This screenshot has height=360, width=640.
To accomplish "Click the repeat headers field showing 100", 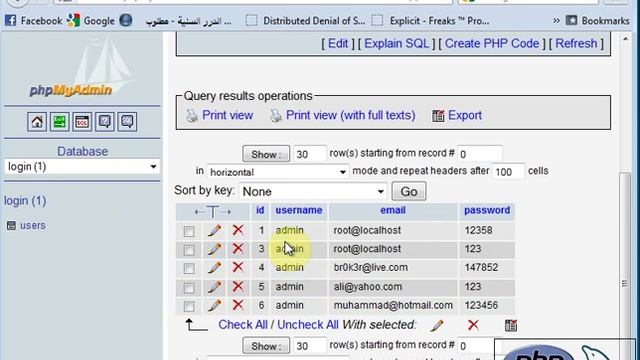I will 508,171.
